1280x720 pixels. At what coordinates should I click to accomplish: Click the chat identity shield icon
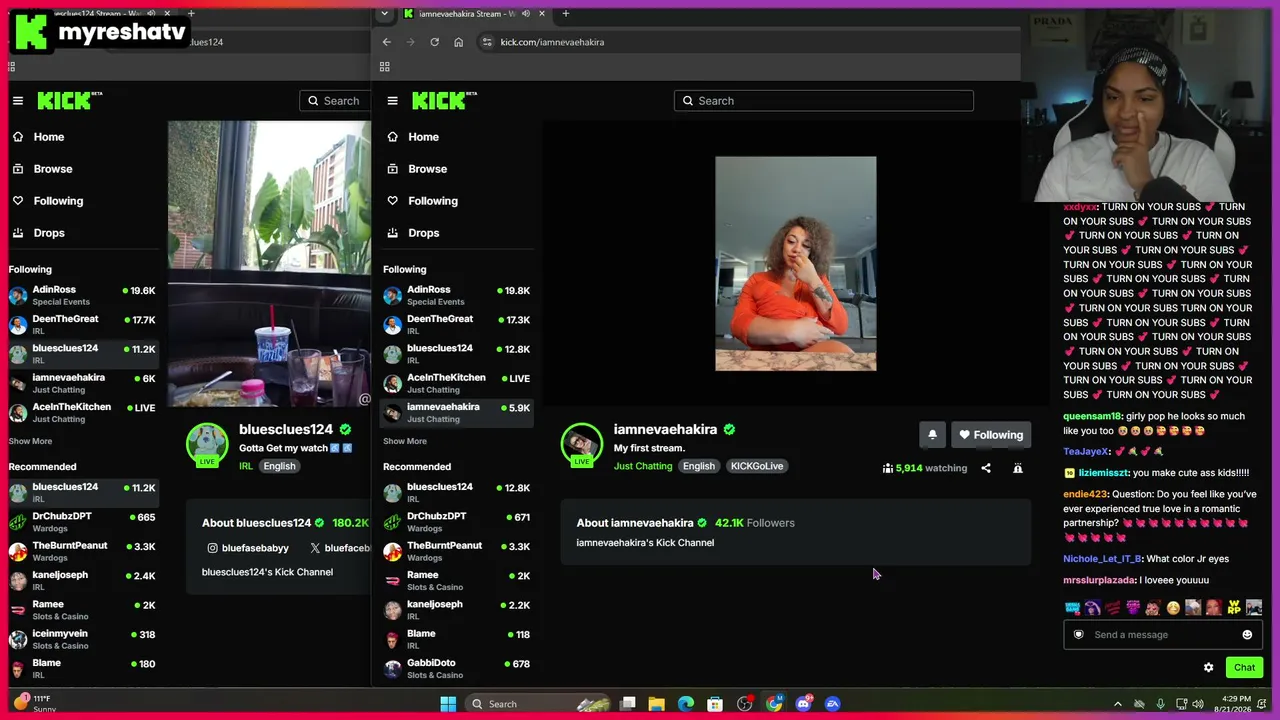tap(1078, 635)
